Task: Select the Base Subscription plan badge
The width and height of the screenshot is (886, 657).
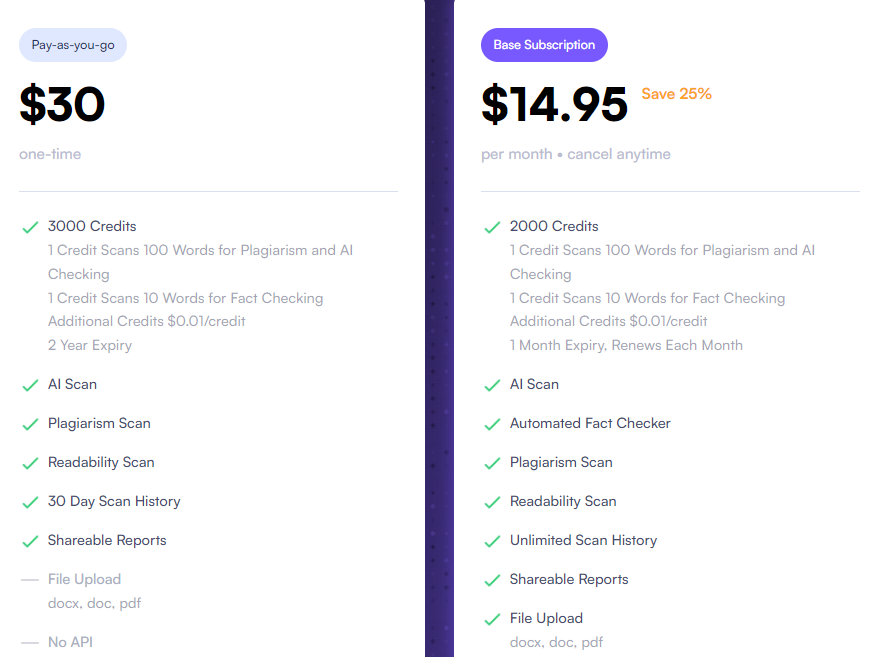Action: (x=544, y=45)
